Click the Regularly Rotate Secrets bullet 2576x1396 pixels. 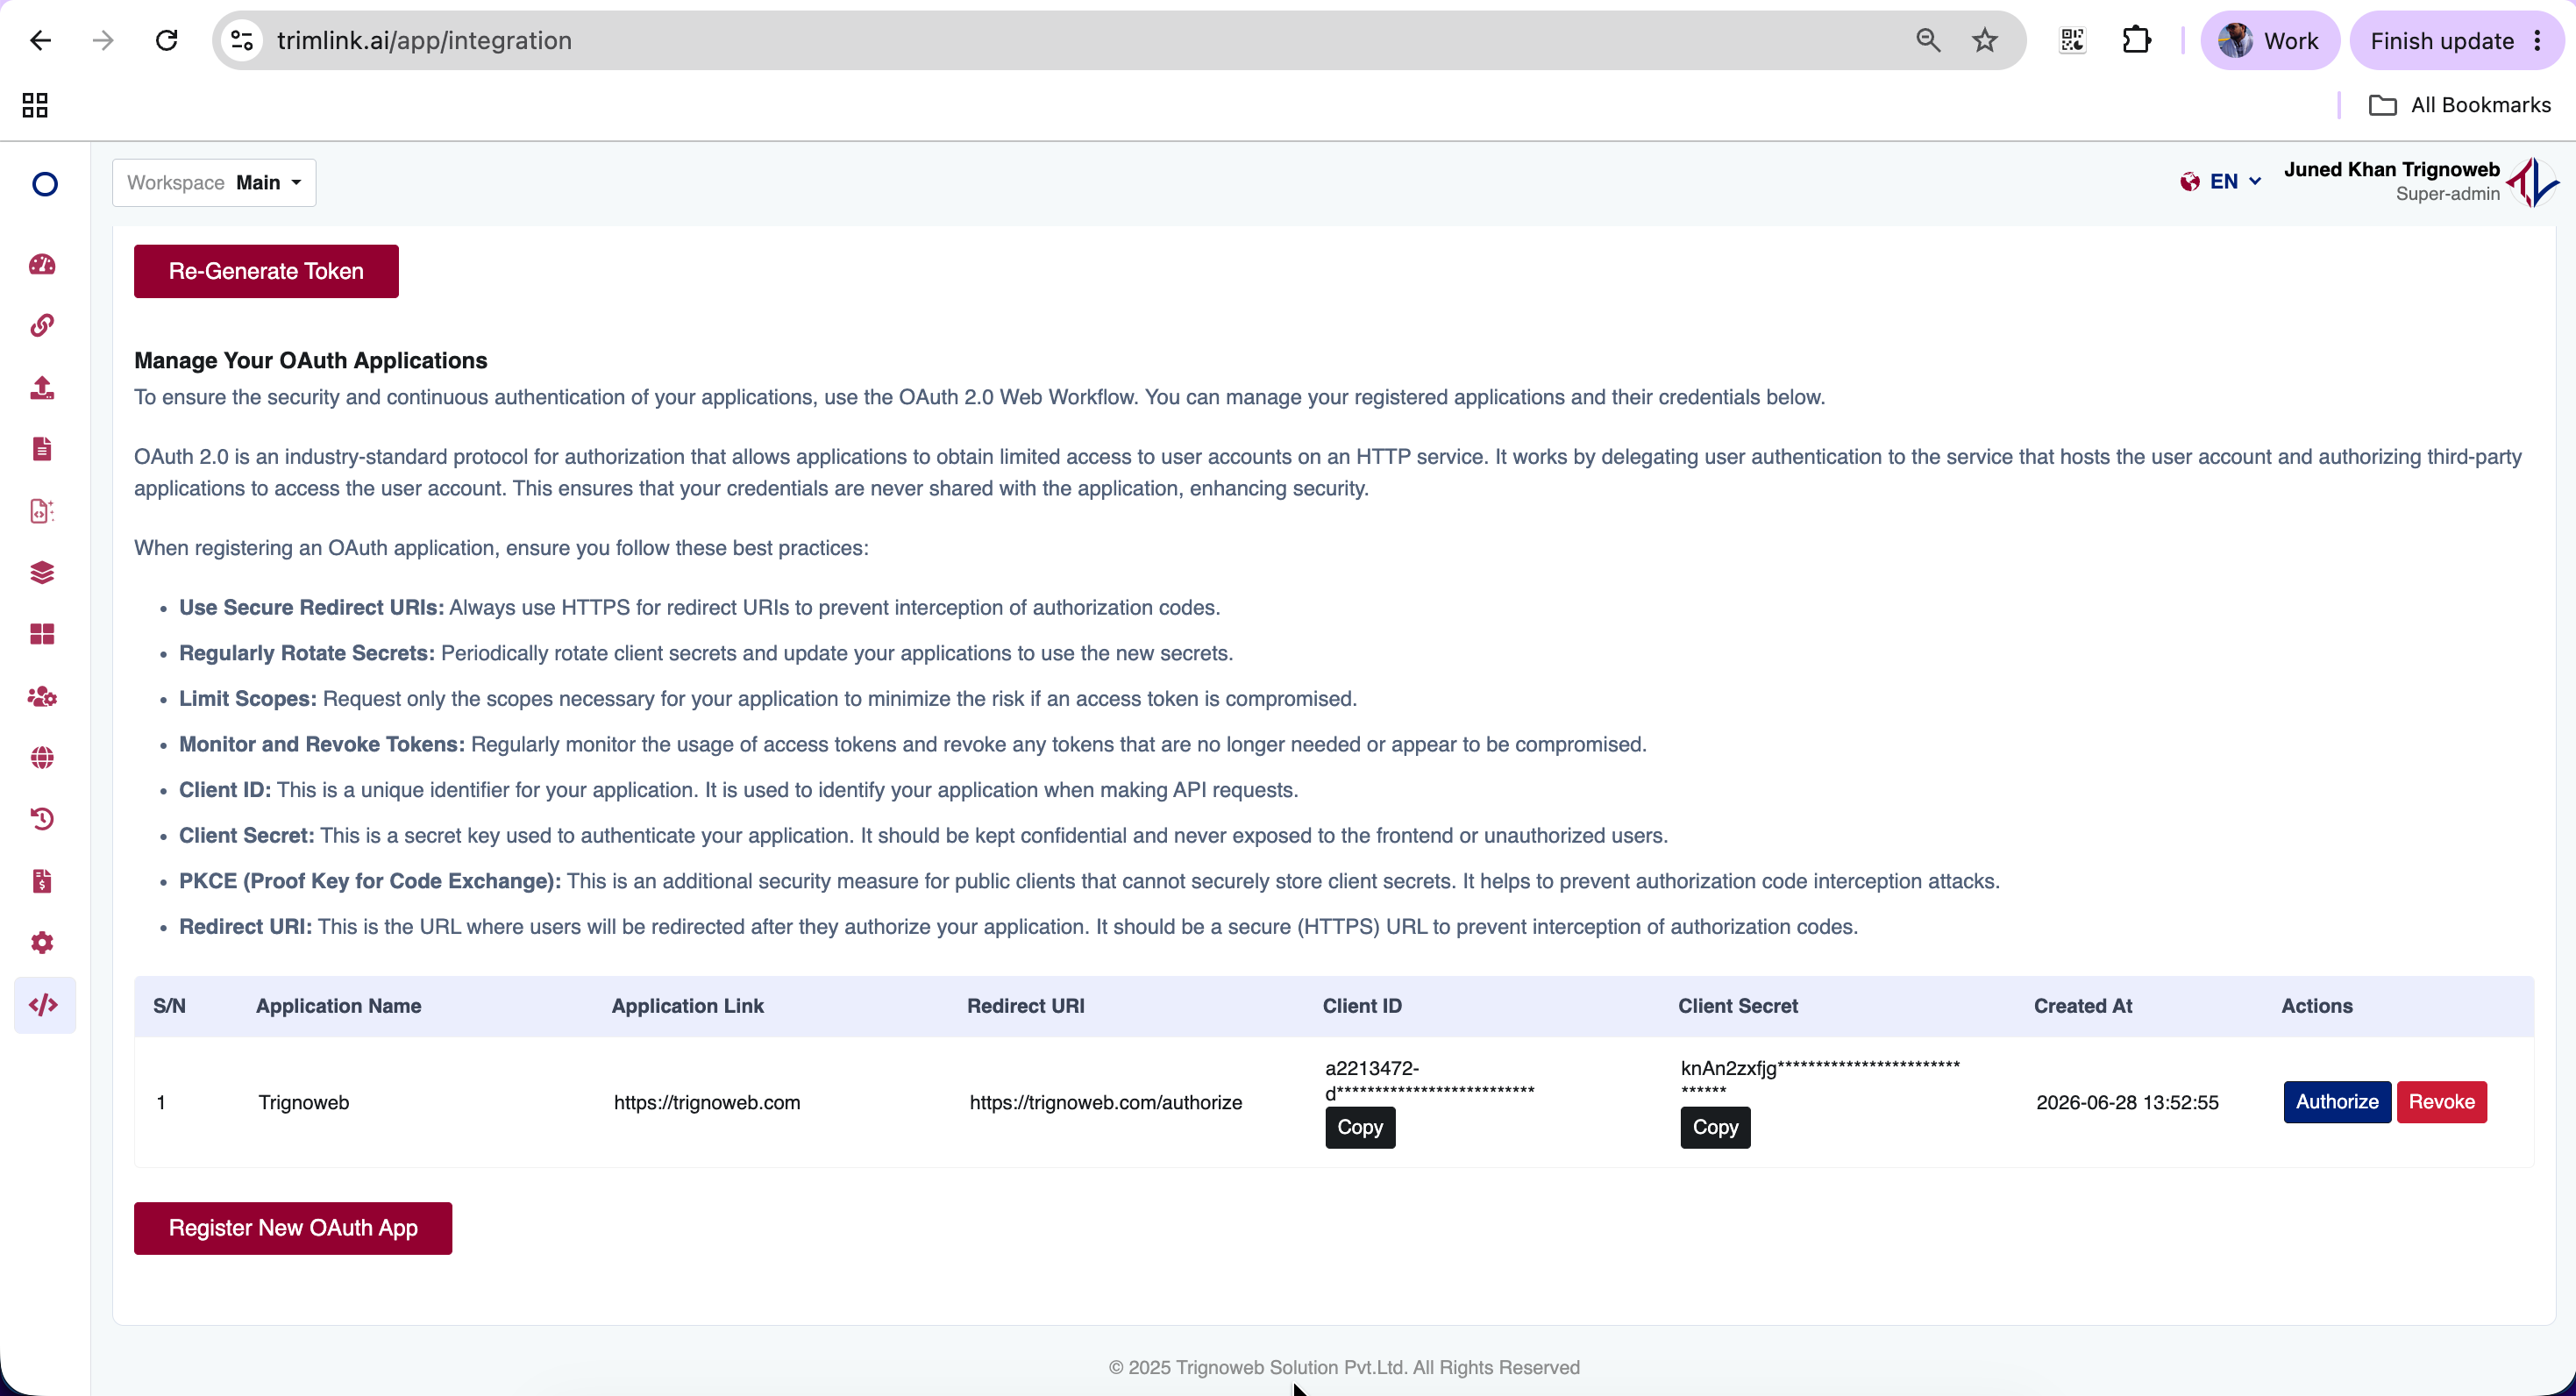(x=706, y=653)
